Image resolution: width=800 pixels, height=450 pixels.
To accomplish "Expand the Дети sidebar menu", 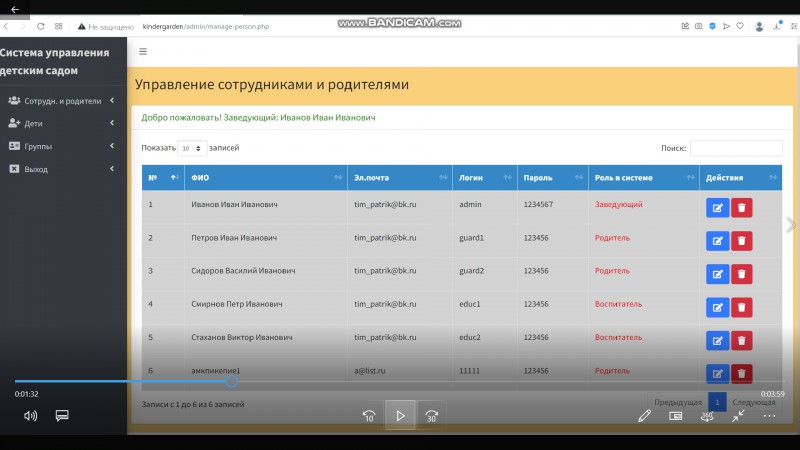I will coord(61,123).
